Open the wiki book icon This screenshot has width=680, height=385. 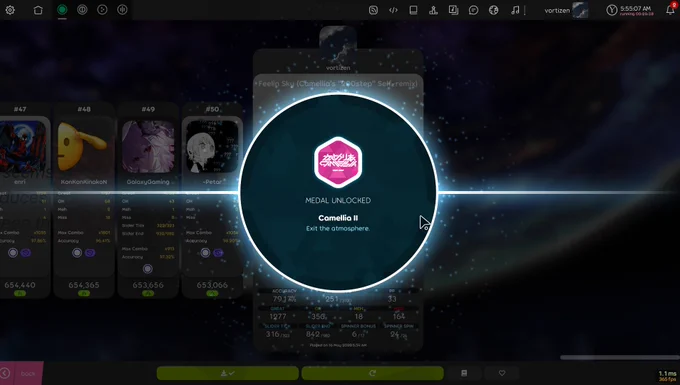413,10
